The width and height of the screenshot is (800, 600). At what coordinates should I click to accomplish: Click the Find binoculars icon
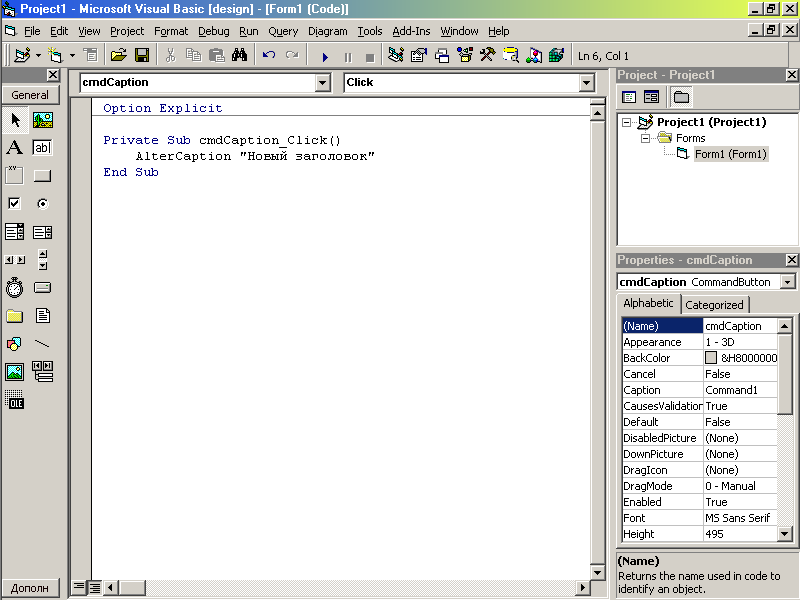(239, 55)
